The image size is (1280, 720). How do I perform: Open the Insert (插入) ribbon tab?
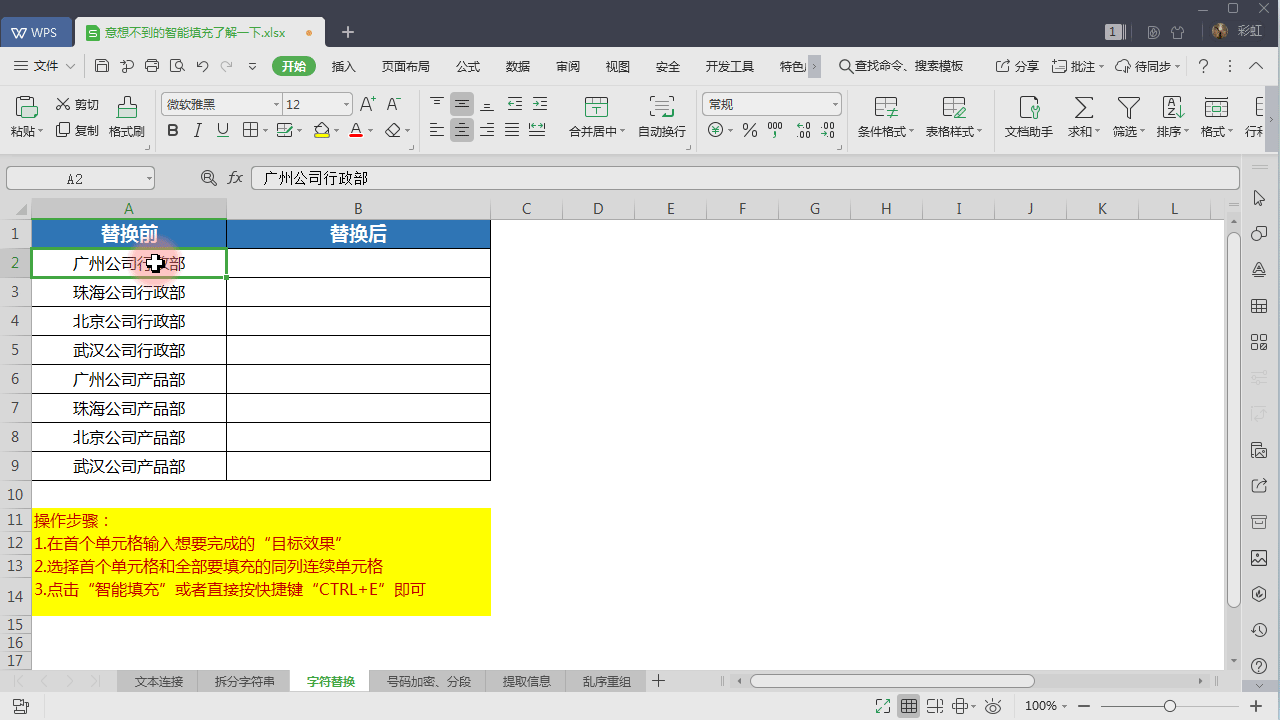click(x=343, y=66)
